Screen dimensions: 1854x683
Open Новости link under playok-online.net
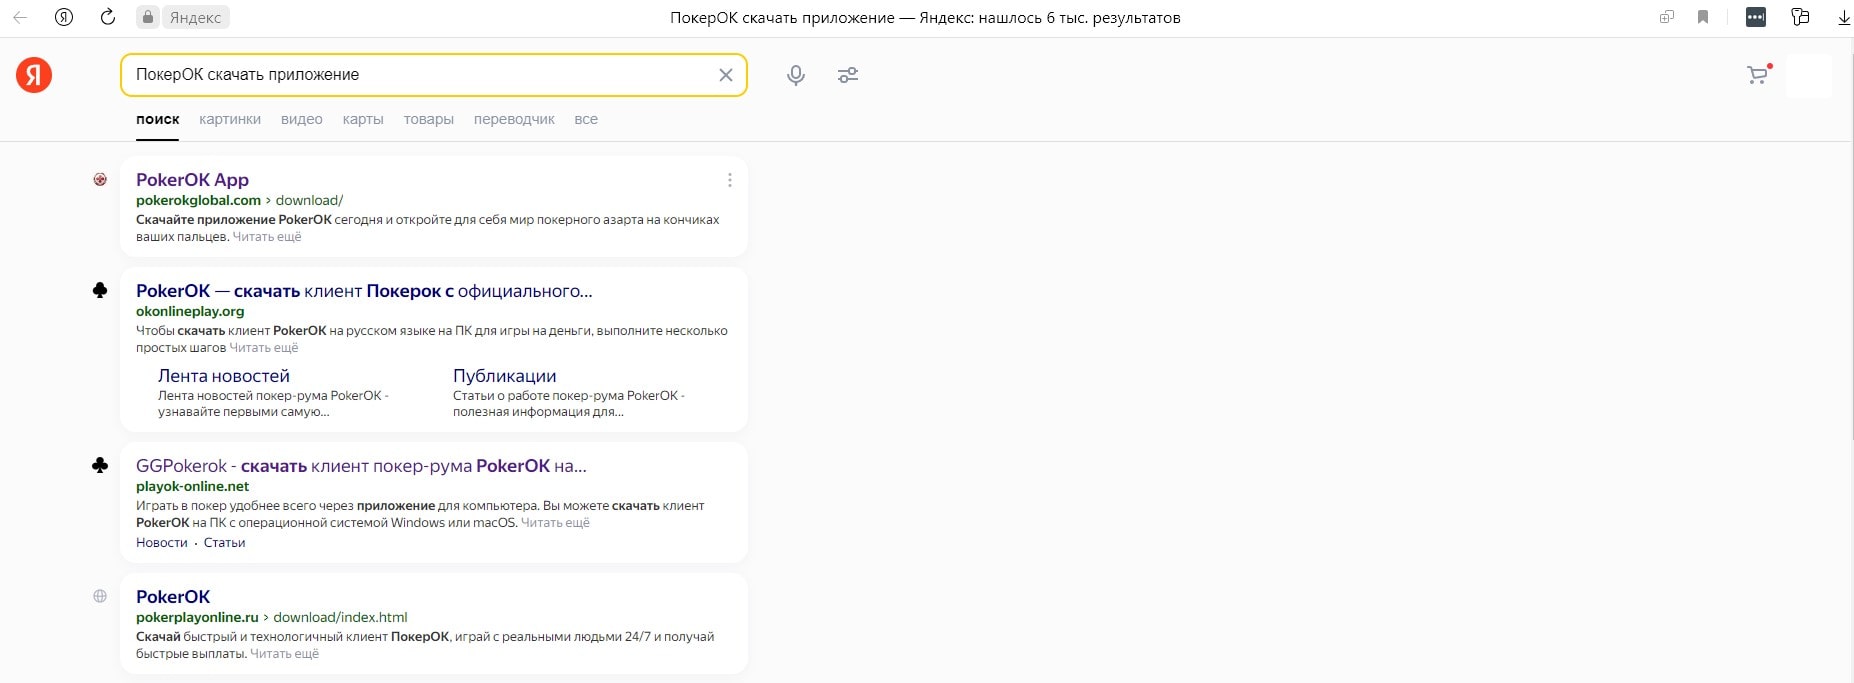(162, 543)
